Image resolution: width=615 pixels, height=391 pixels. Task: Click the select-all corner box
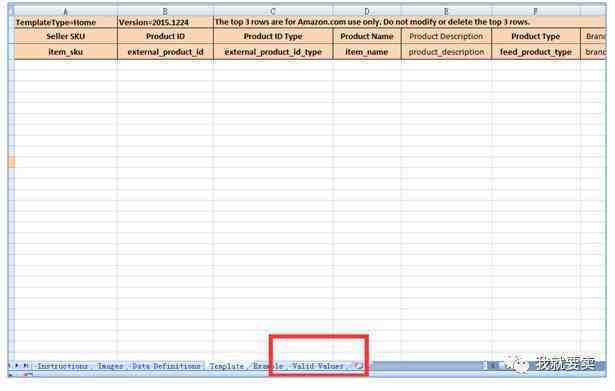[x=11, y=11]
